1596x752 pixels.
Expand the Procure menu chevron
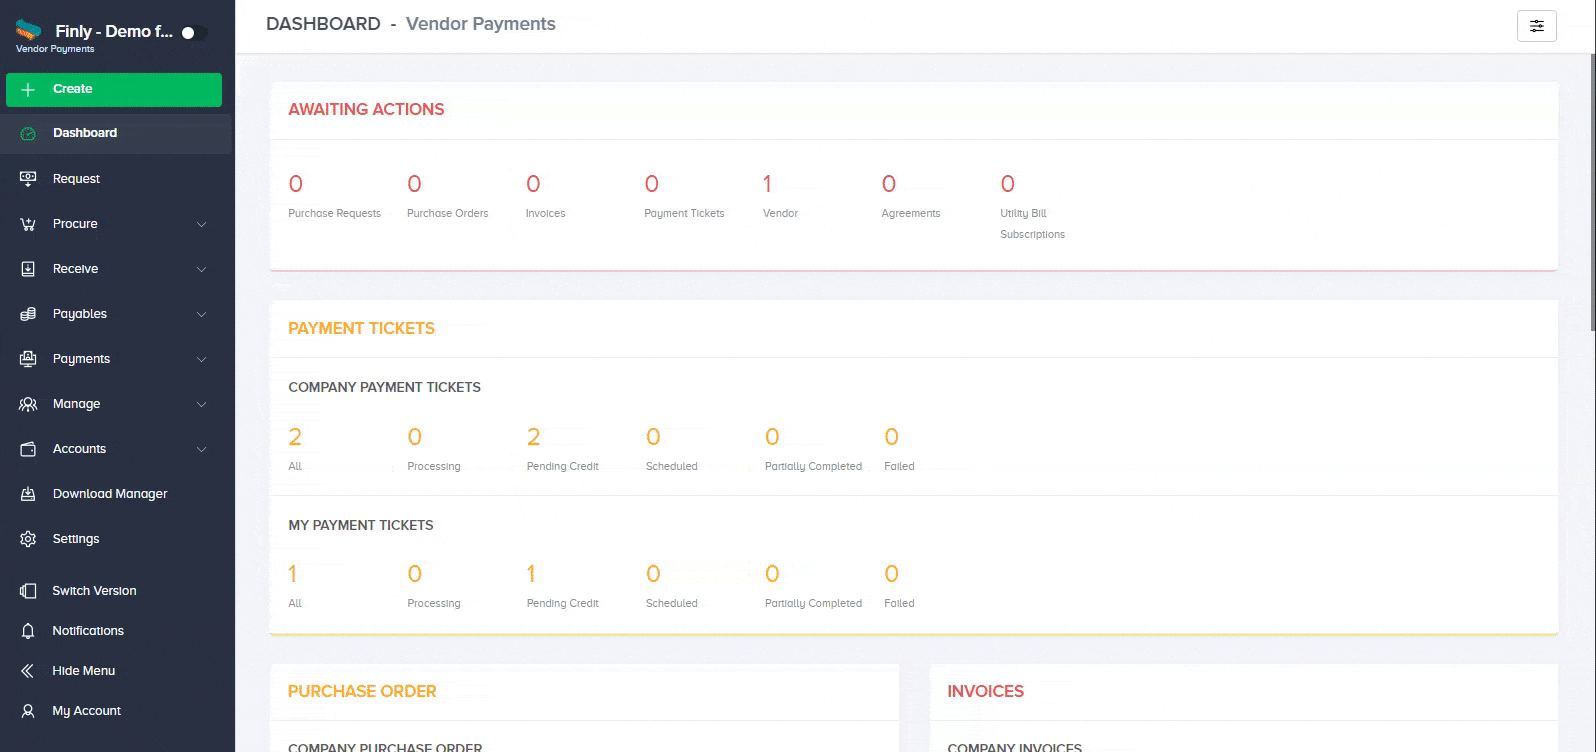click(201, 224)
